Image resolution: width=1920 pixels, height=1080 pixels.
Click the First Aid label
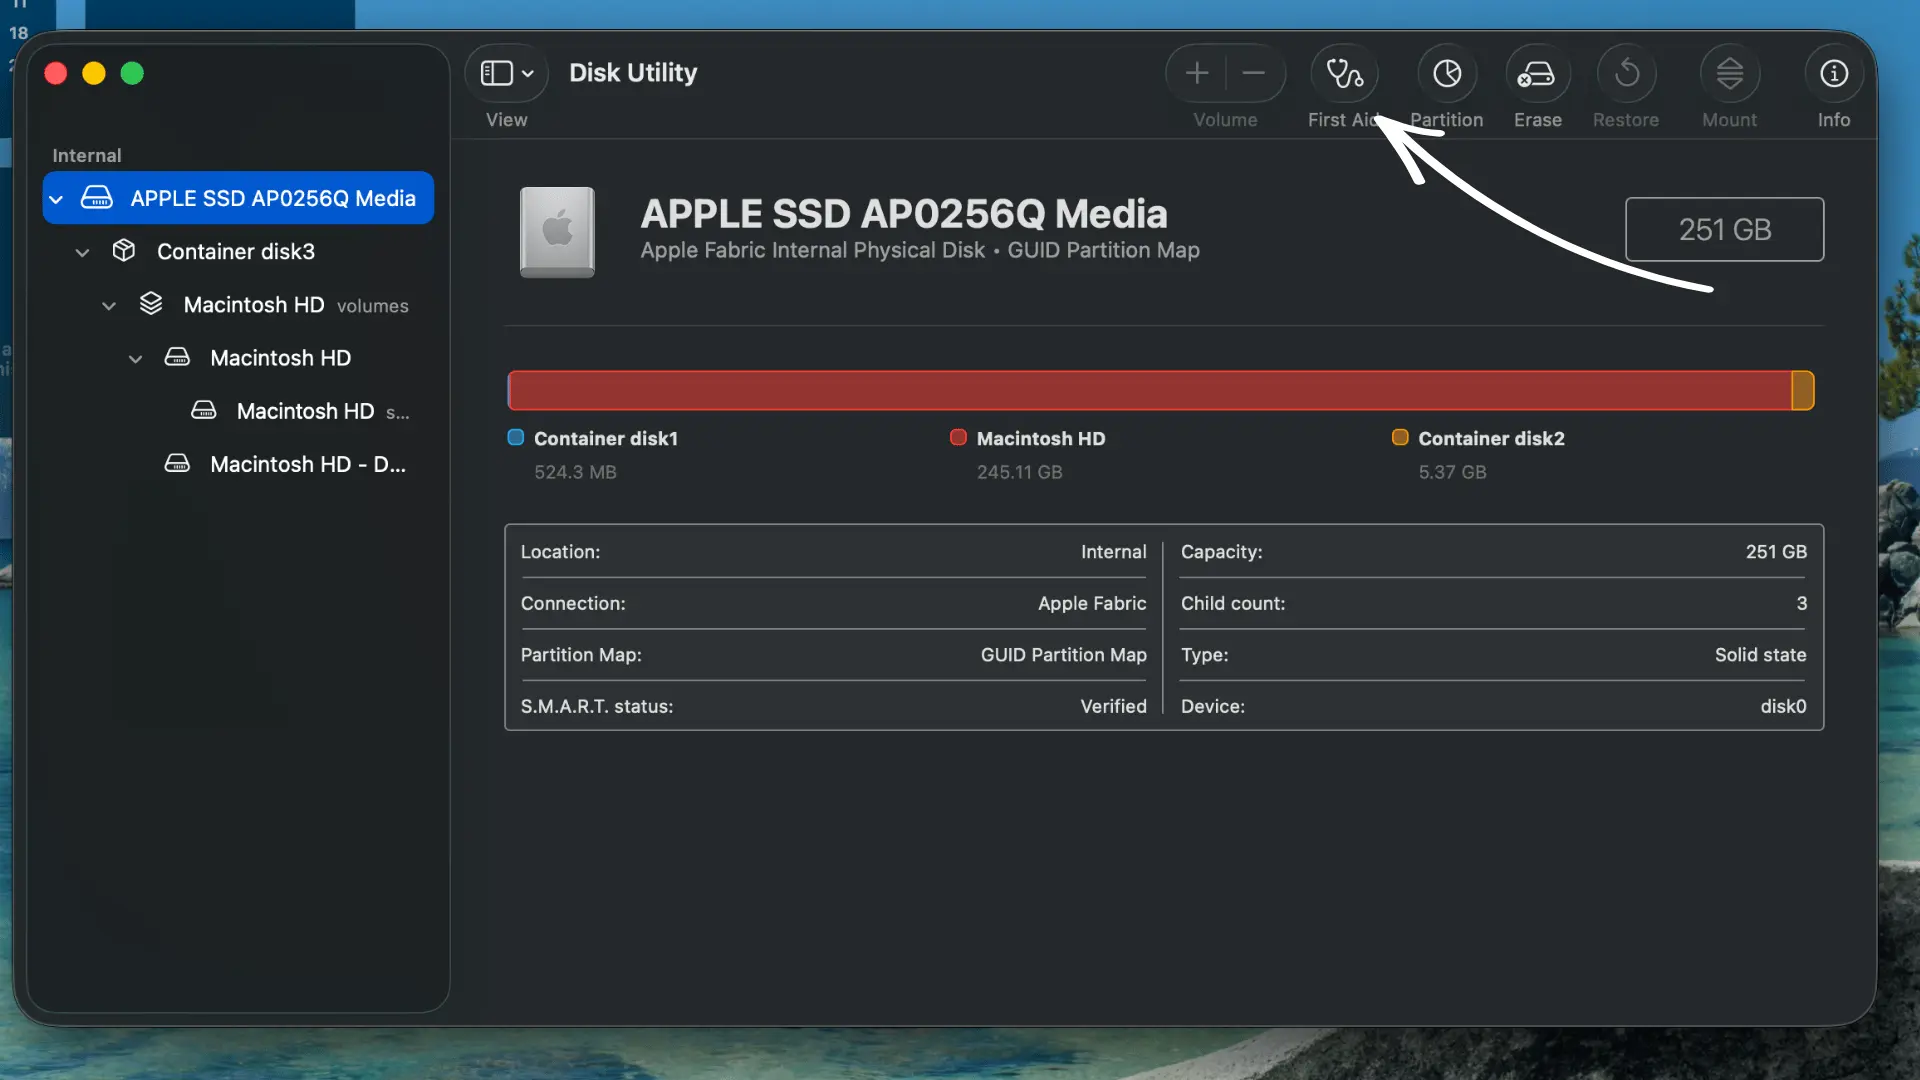click(x=1344, y=119)
